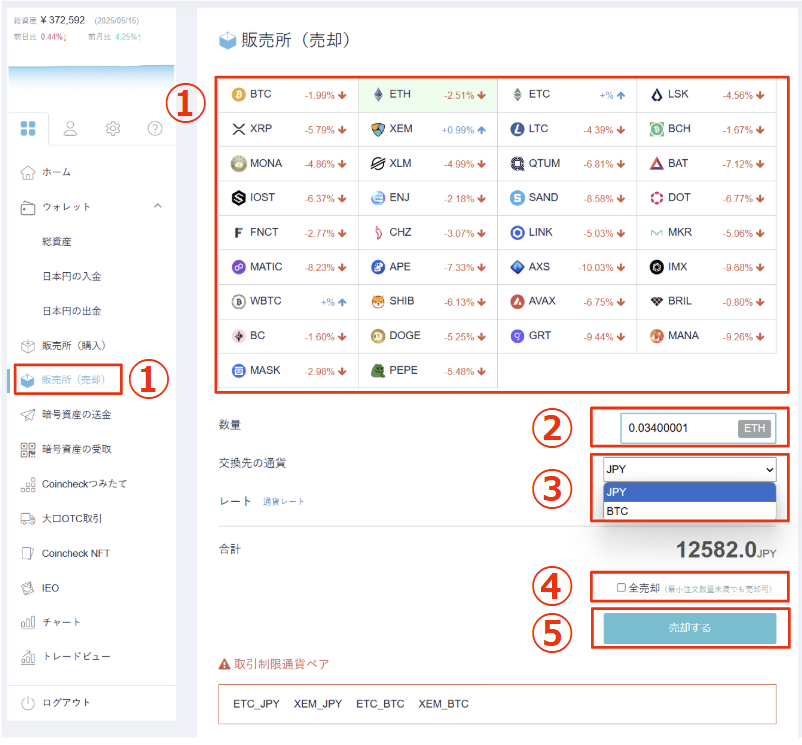Select the ENJ coin tile
The image size is (802, 745).
tap(428, 198)
